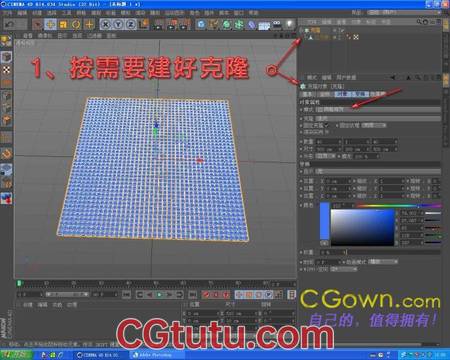This screenshot has height=360, width=450.
Task: Select the Rotate tool icon
Action: [x=76, y=24]
